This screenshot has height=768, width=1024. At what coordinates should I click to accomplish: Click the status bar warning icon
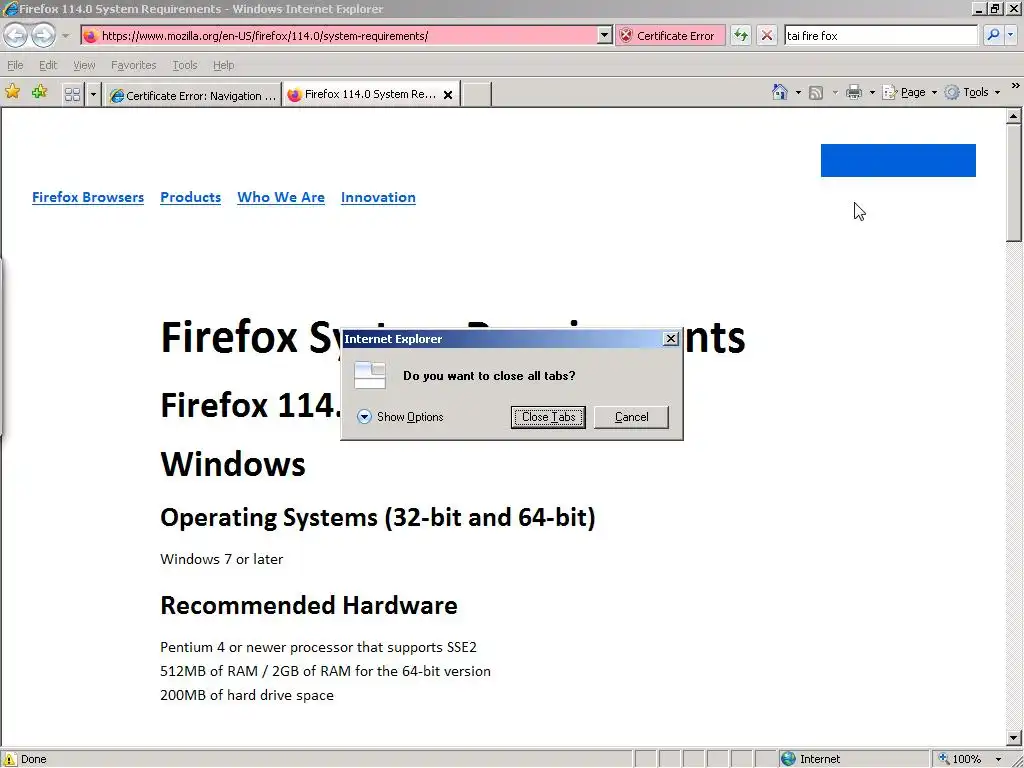coord(10,759)
